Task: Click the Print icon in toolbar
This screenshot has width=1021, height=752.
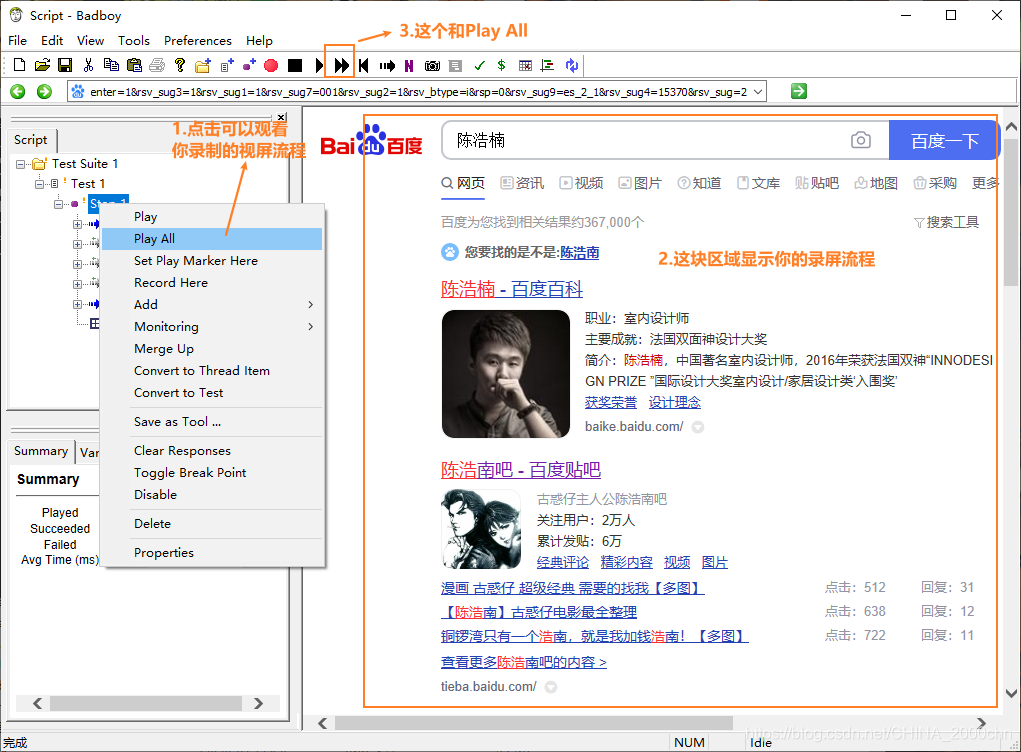Action: 157,65
